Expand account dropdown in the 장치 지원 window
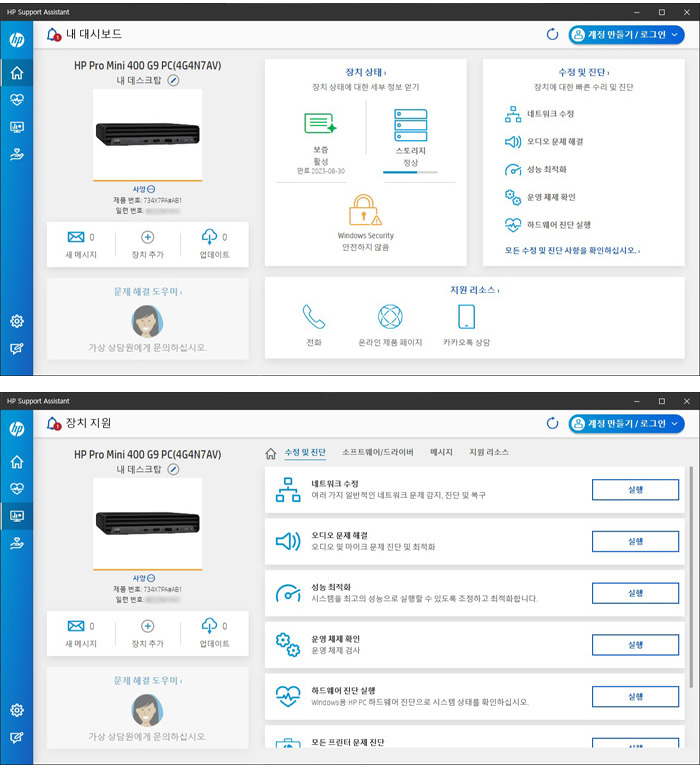The height and width of the screenshot is (769, 700). coord(674,424)
